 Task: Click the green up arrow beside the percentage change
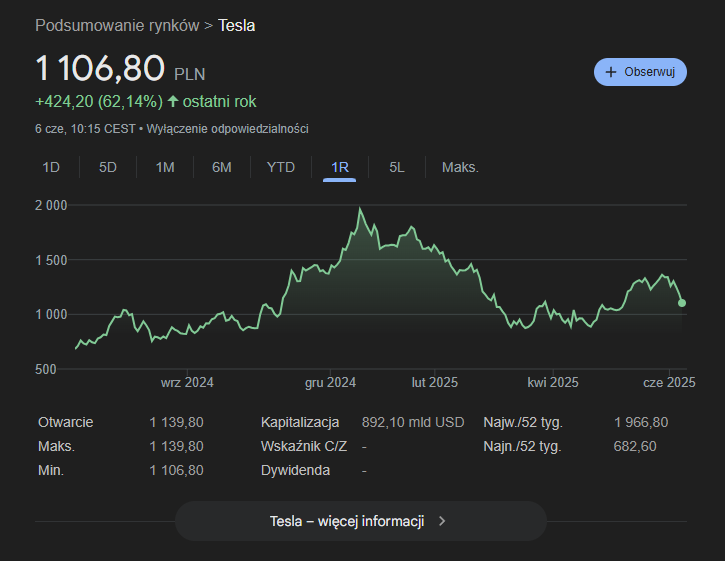click(173, 101)
